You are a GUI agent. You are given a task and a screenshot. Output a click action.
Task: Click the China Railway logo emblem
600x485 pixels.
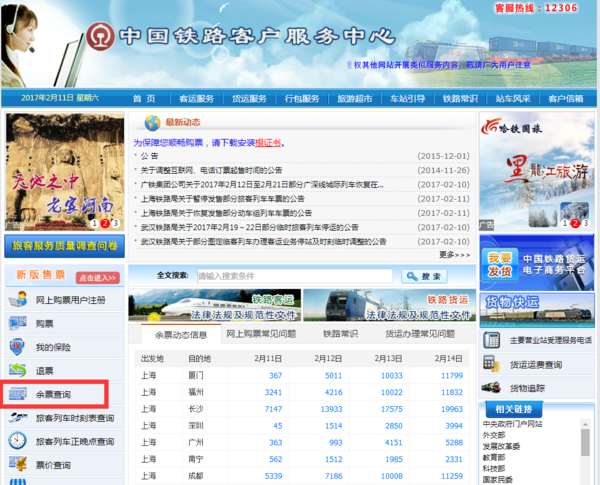pyautogui.click(x=100, y=36)
